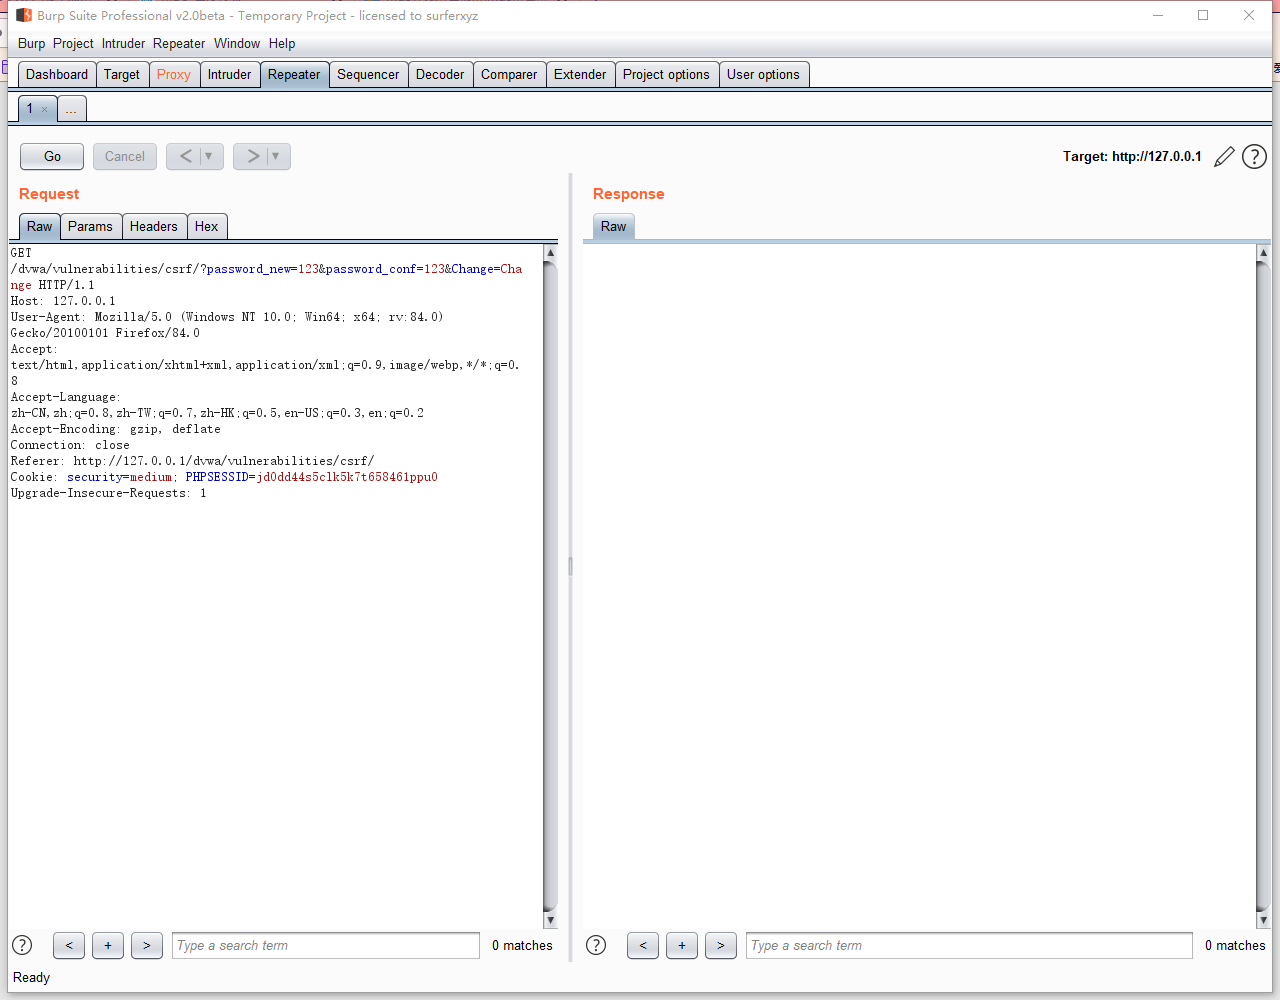Screen dimensions: 1280x1000
Task: Open the Intruder menu
Action: tap(123, 43)
